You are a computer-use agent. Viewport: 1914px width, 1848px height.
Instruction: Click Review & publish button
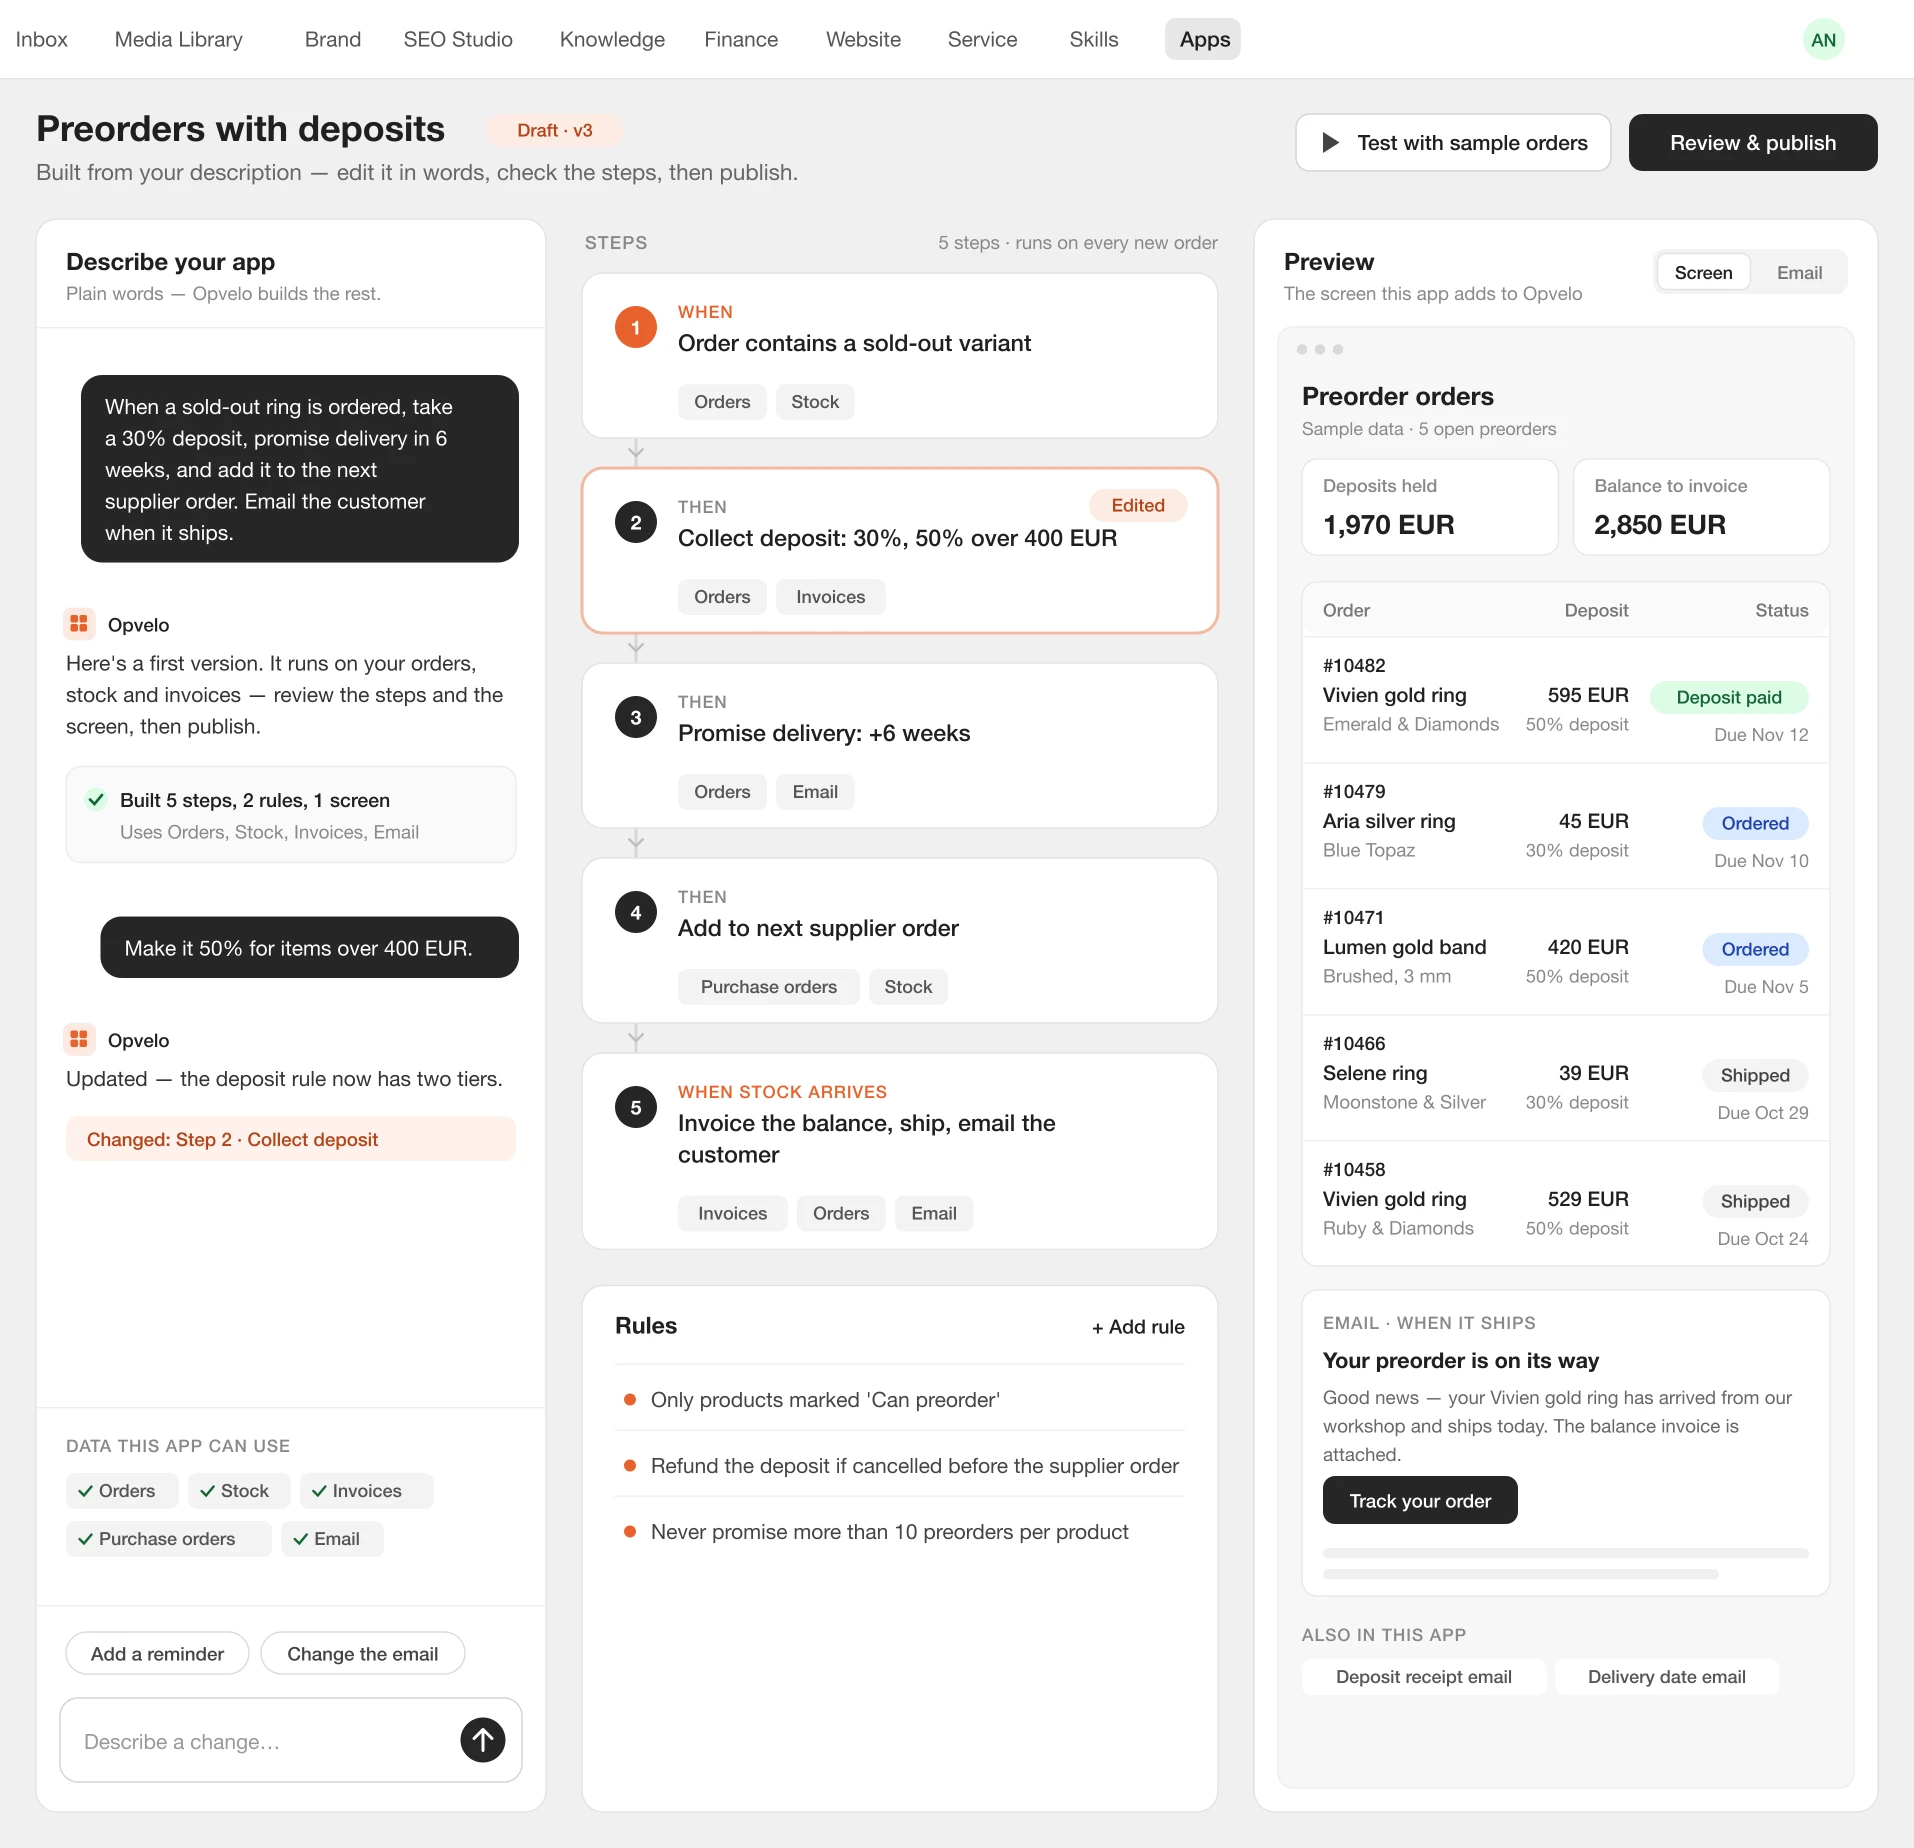pyautogui.click(x=1752, y=143)
